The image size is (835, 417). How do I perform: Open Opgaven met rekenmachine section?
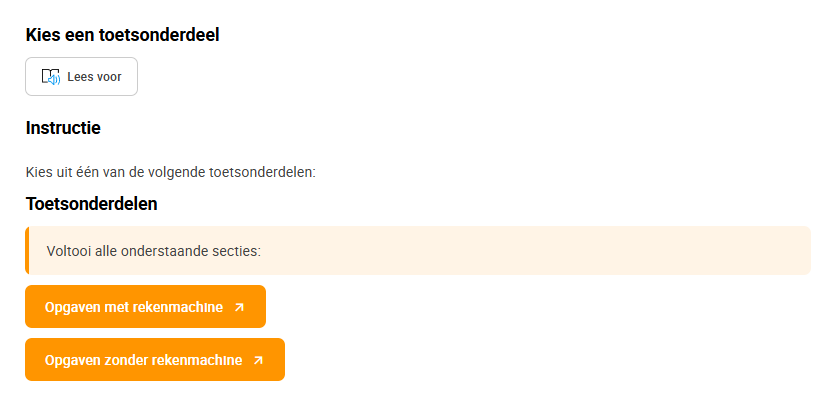[x=145, y=307]
